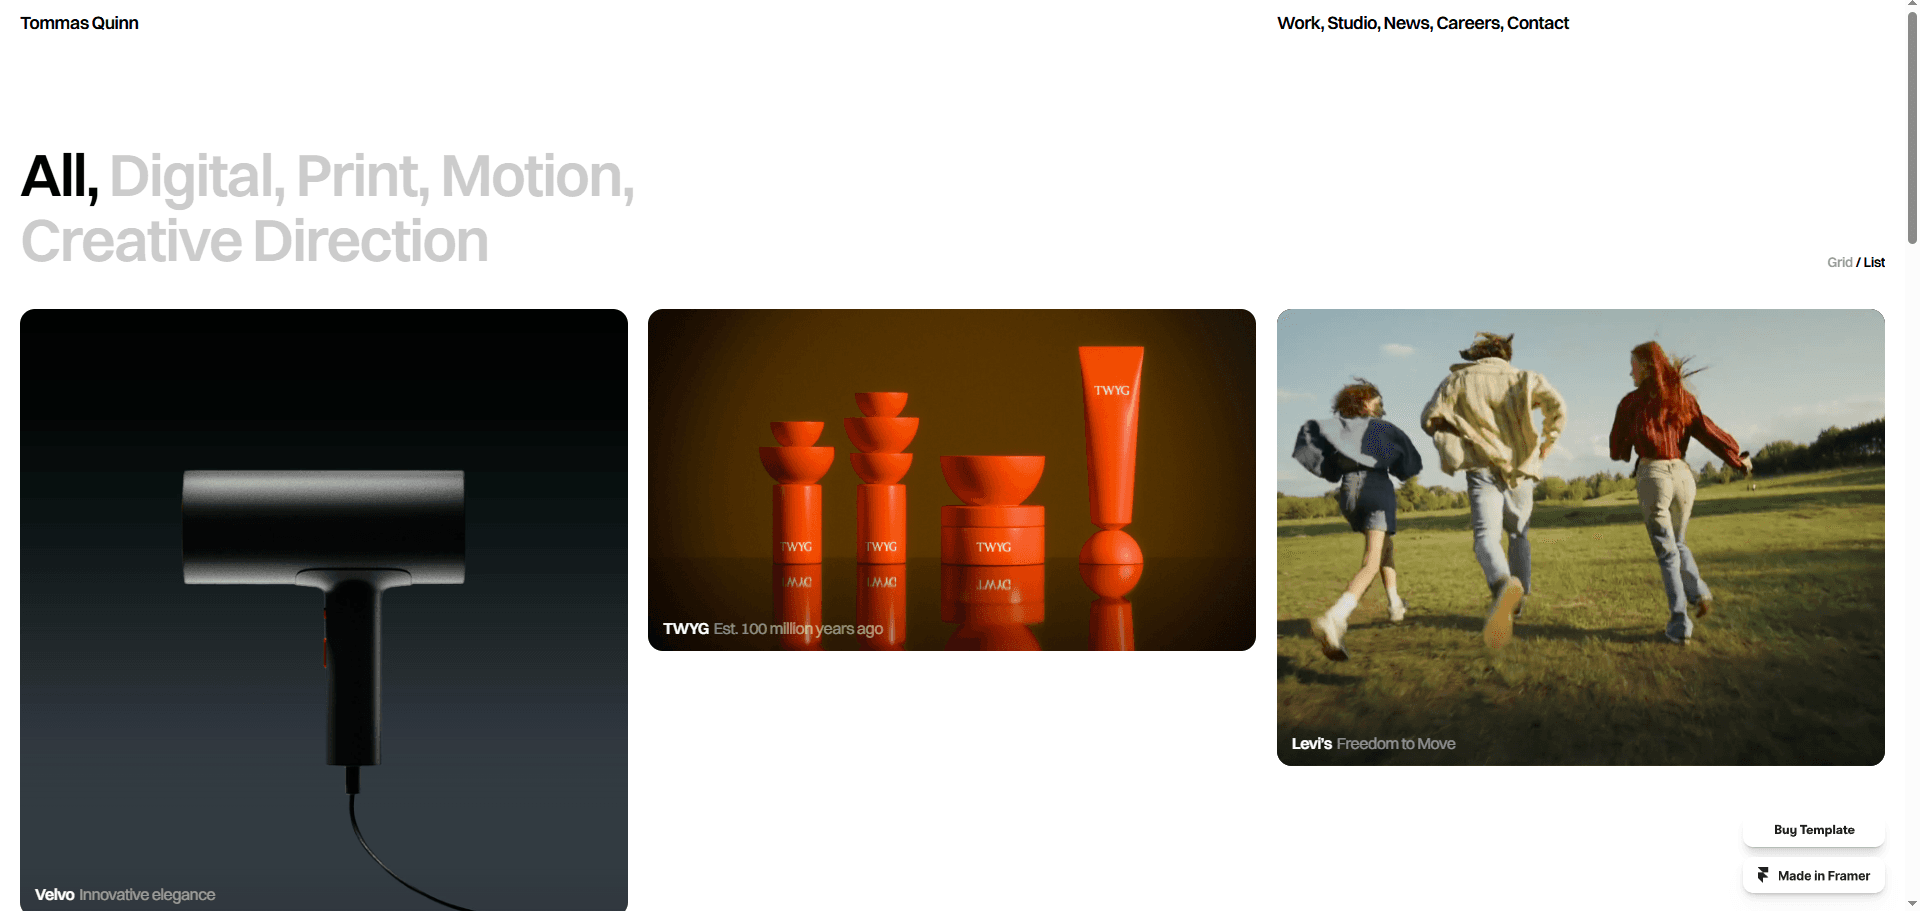Switch to List view
This screenshot has width=1920, height=911.
point(1874,263)
